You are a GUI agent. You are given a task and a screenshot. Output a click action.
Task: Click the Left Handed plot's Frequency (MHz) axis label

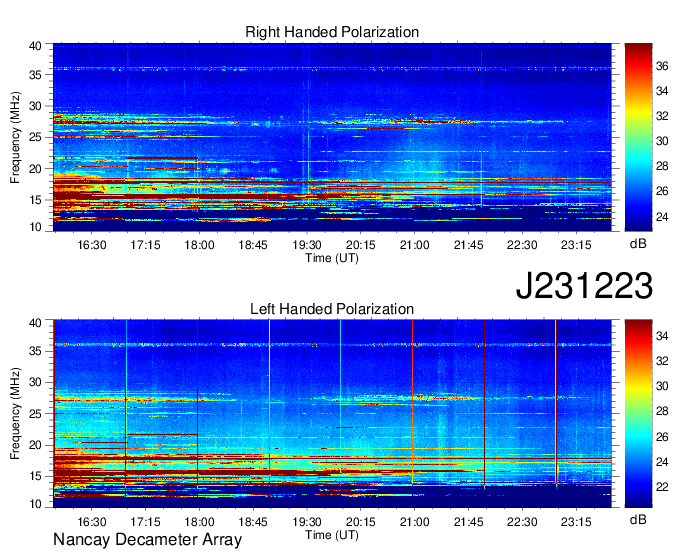pyautogui.click(x=15, y=414)
